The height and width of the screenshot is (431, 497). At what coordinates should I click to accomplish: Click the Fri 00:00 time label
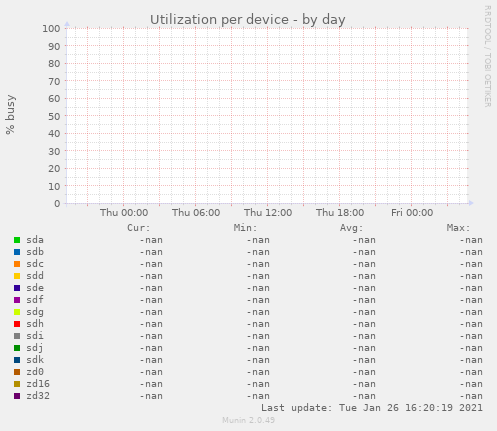(412, 213)
